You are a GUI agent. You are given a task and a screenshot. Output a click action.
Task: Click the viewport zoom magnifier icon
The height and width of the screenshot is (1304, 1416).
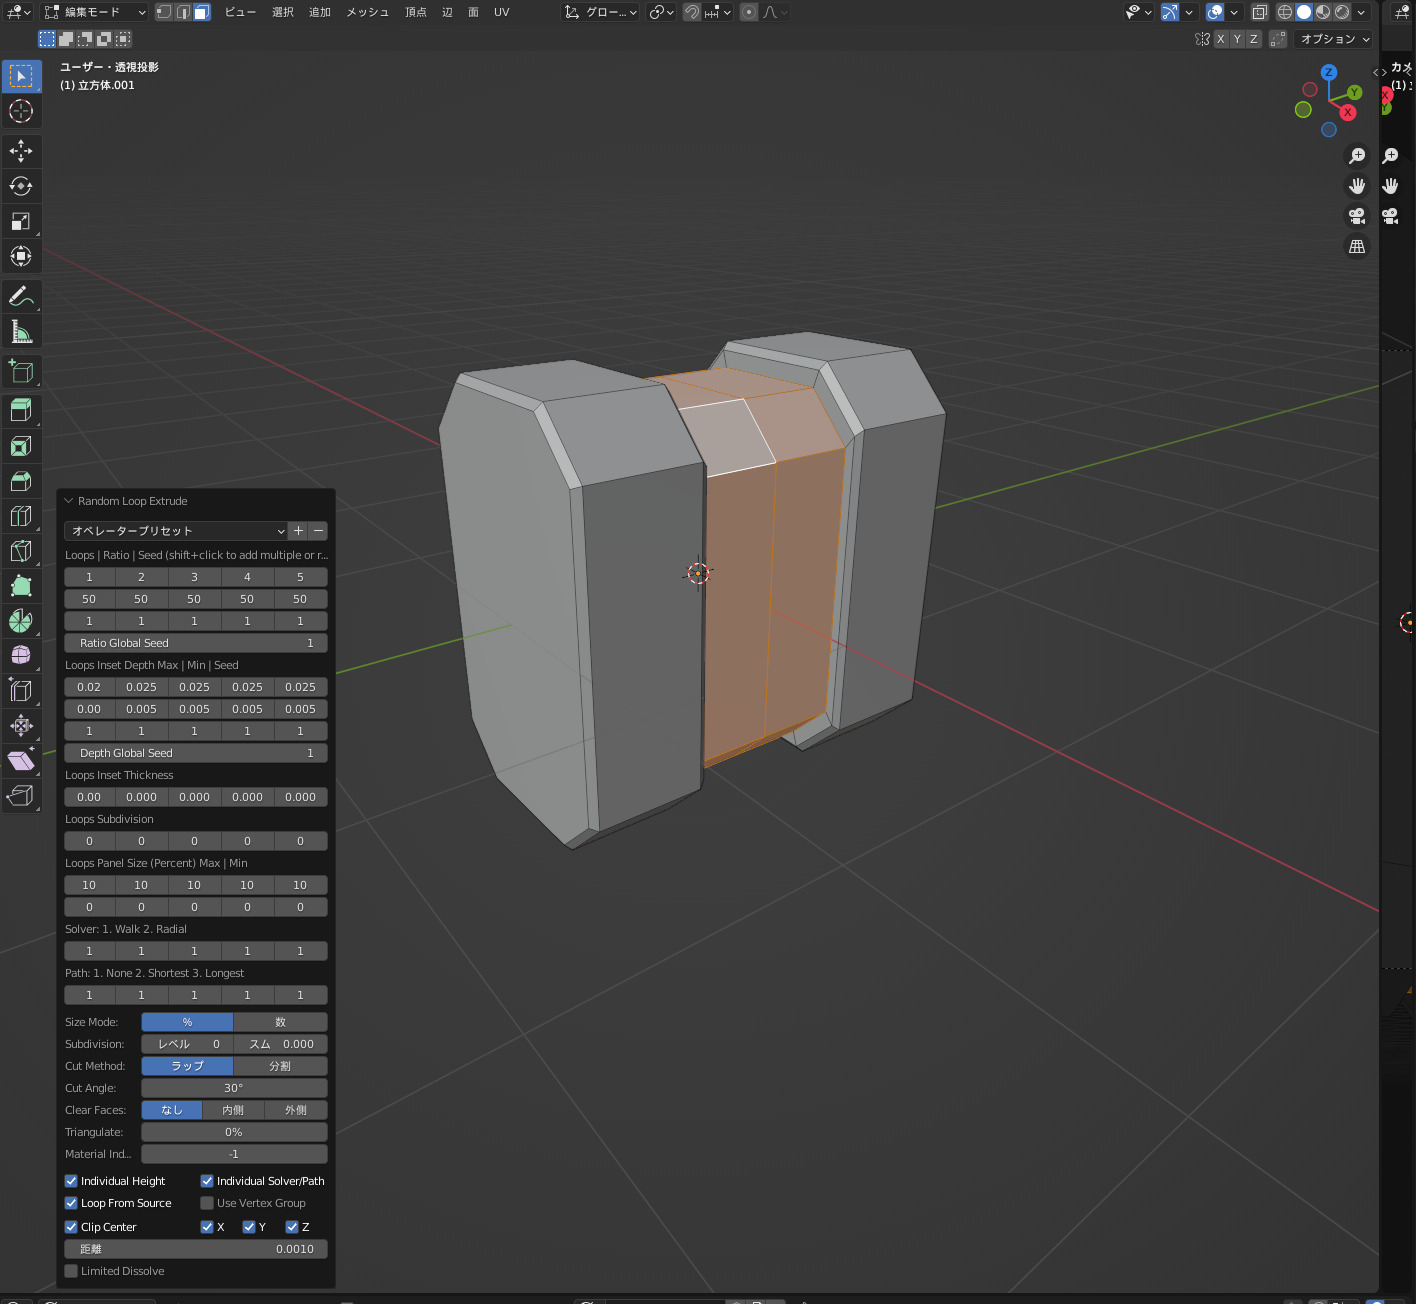pos(1357,156)
